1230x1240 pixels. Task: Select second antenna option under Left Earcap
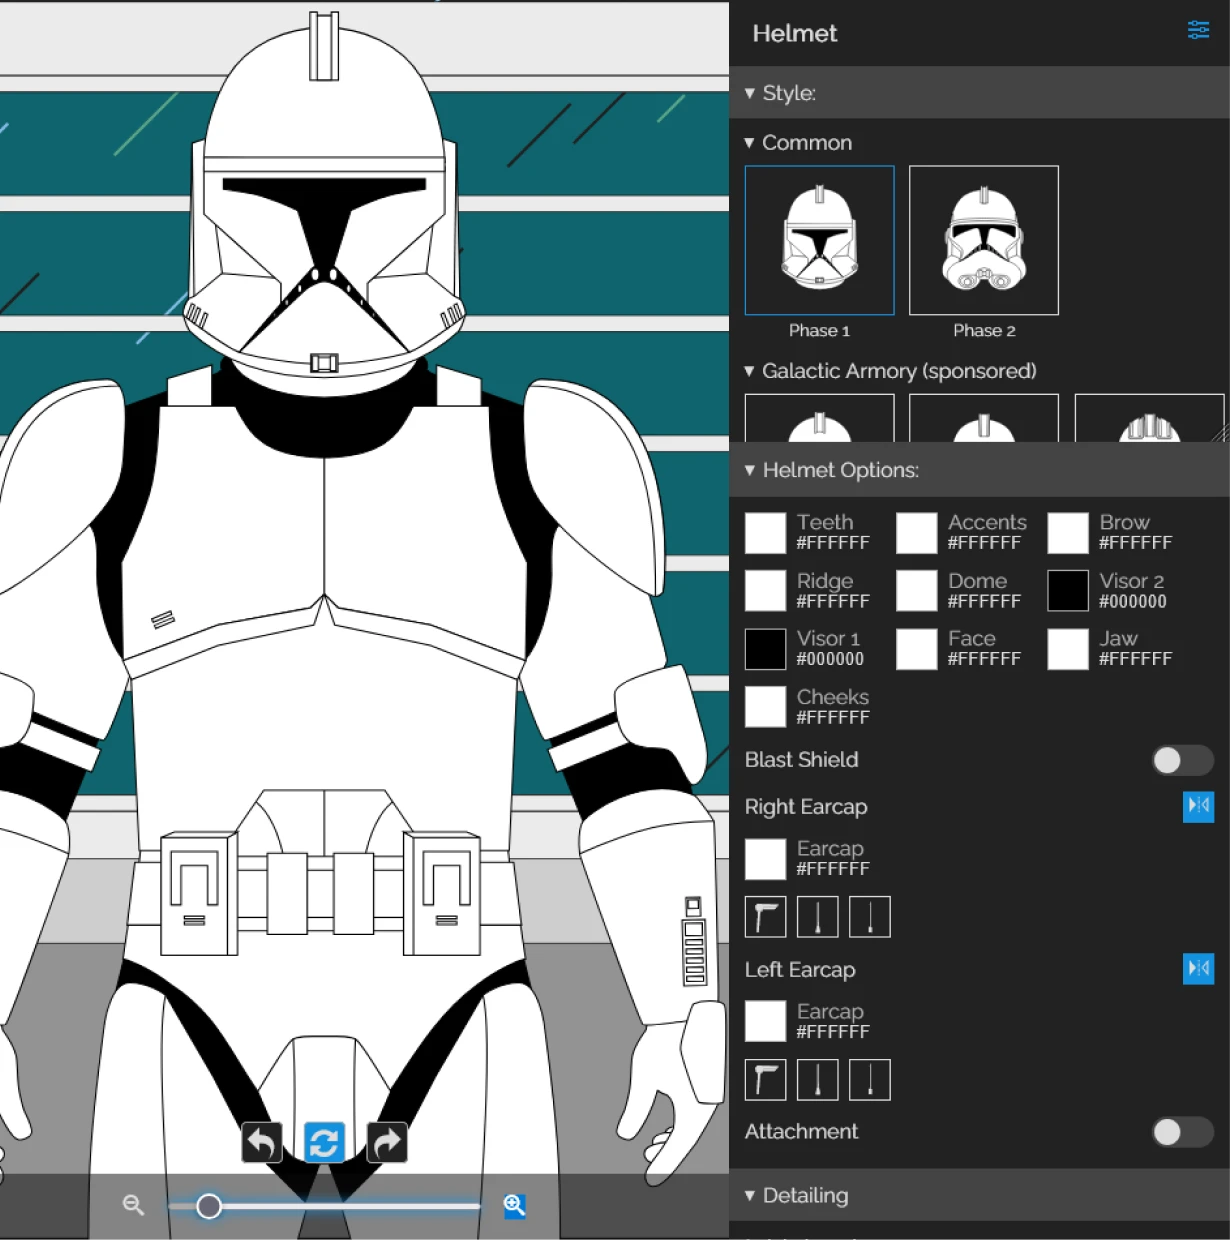tap(818, 1080)
